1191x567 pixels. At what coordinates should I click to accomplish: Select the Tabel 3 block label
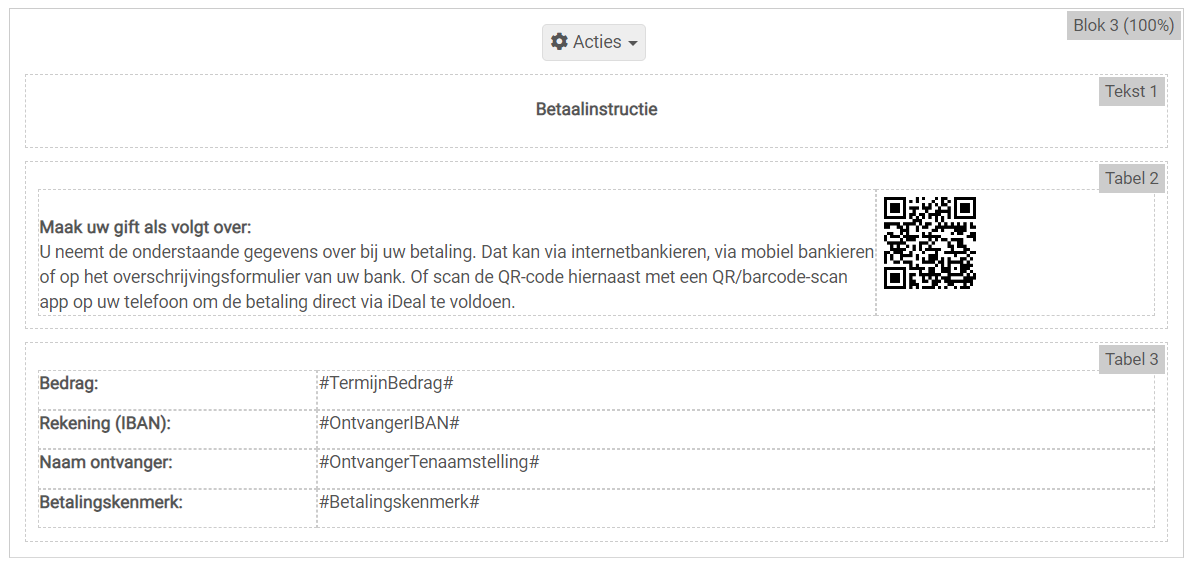coord(1131,359)
